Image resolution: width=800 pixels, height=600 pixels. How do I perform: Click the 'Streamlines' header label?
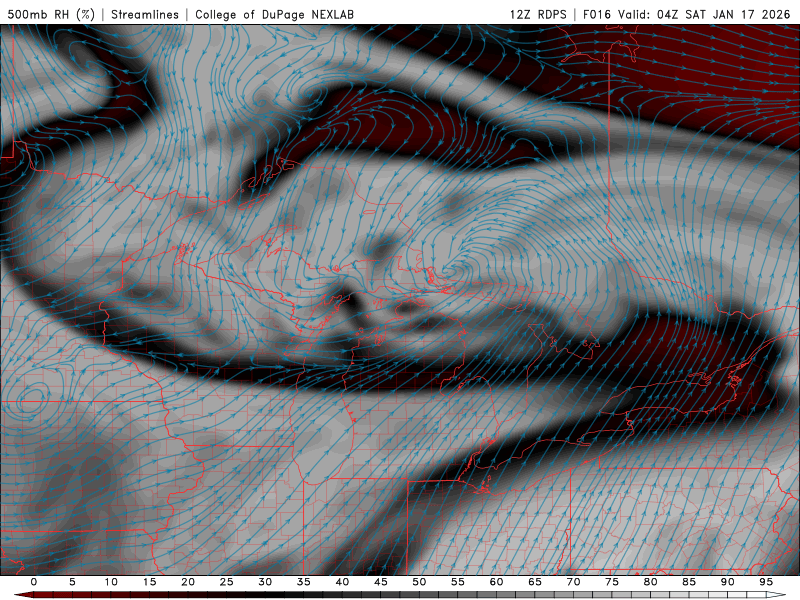coord(145,14)
